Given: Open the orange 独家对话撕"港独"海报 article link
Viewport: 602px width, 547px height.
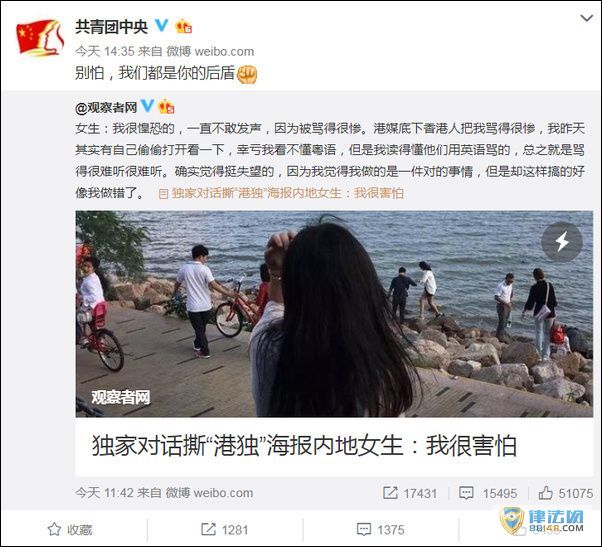Looking at the screenshot, I should 281,193.
